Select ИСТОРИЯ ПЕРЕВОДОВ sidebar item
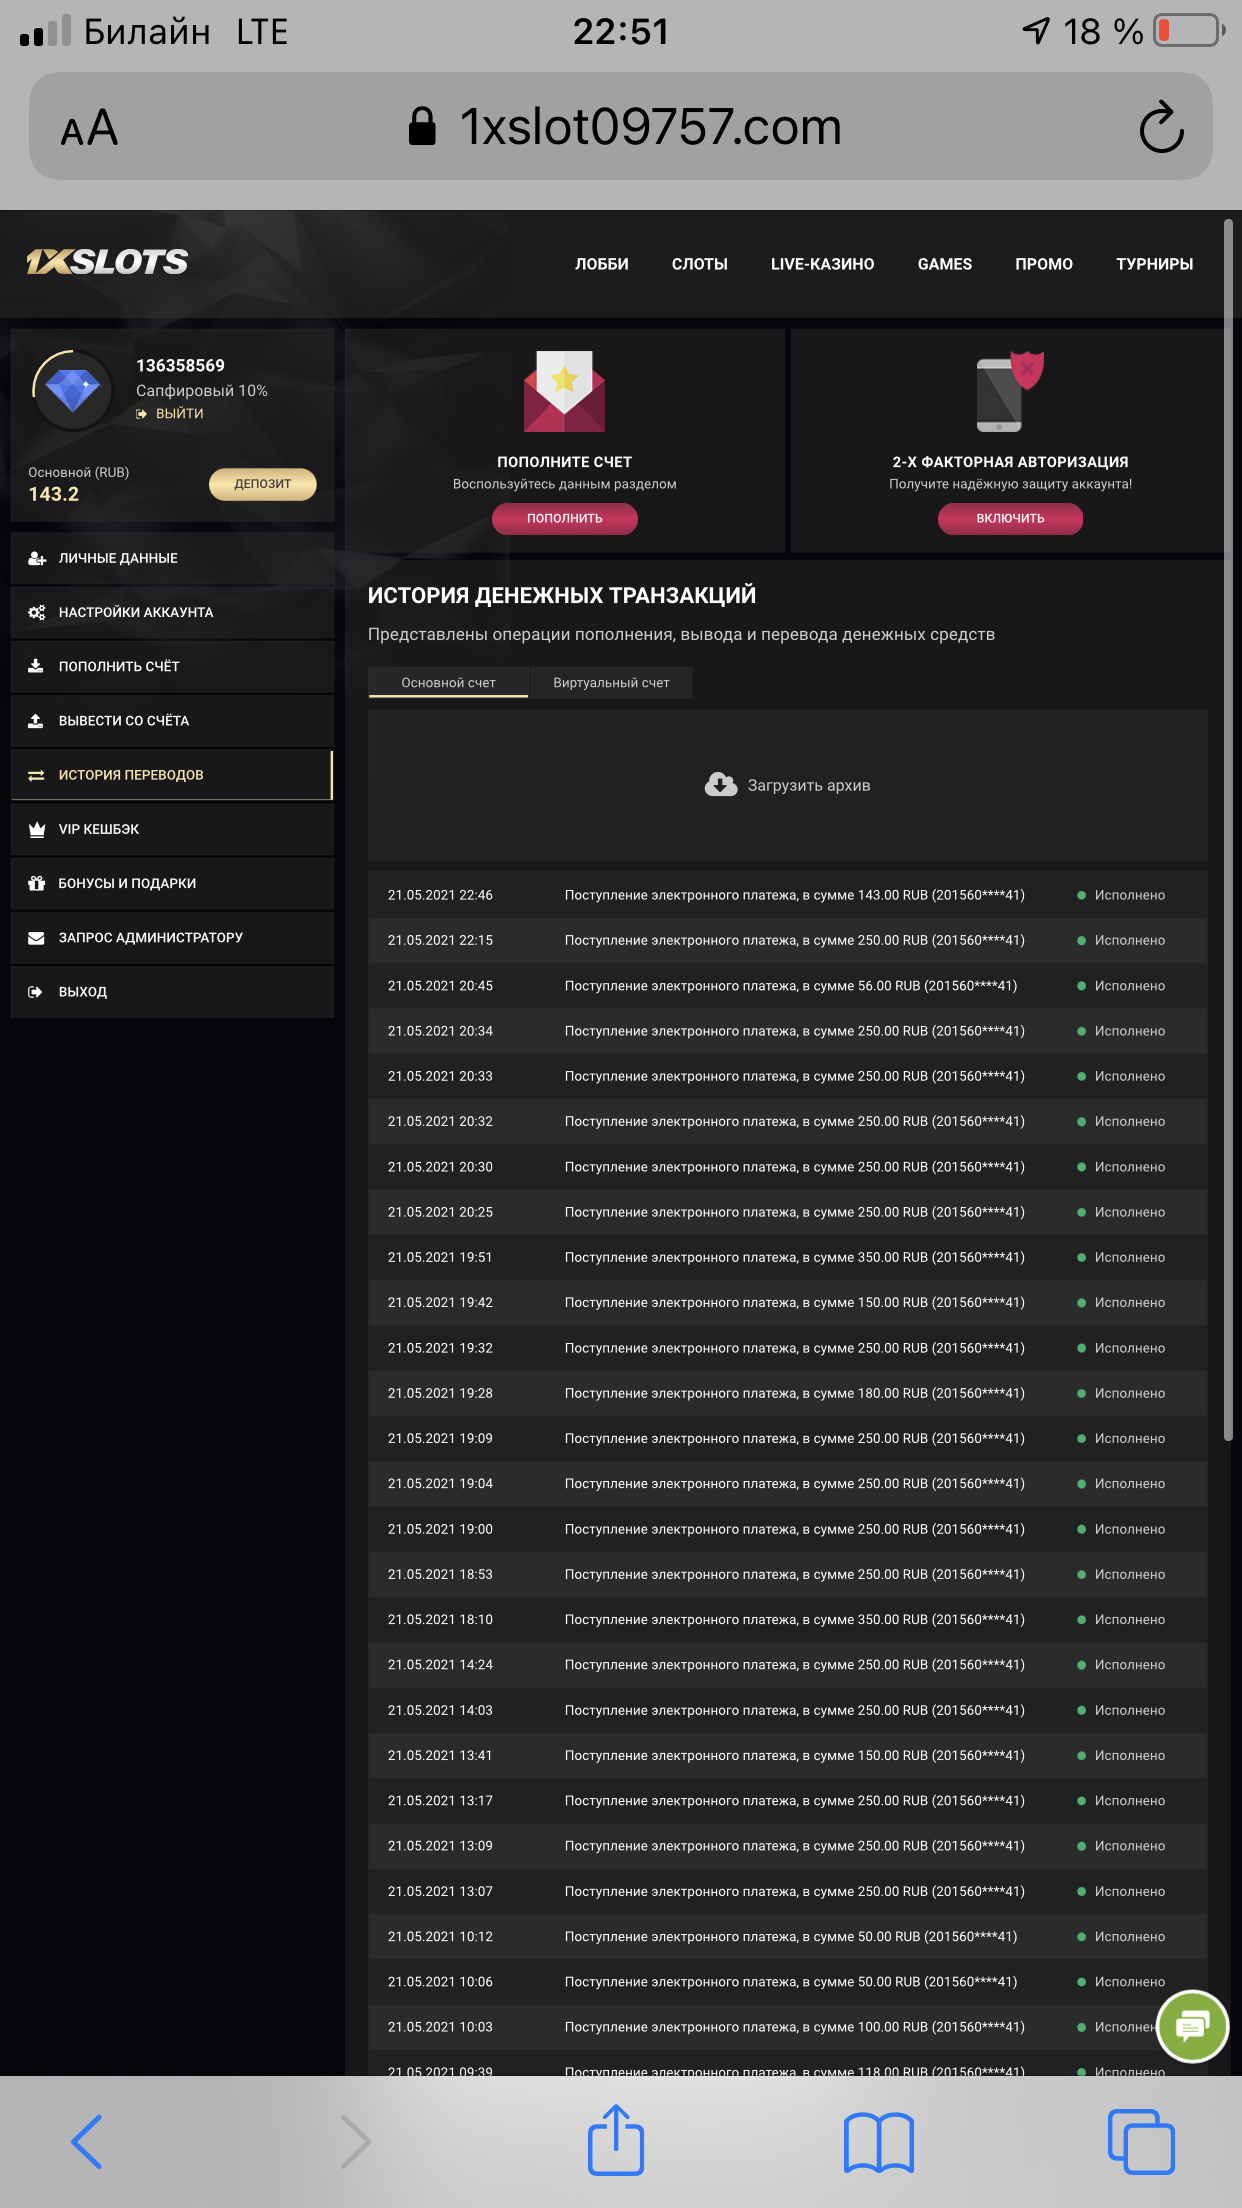Screen dimensions: 1242x2208 point(172,775)
